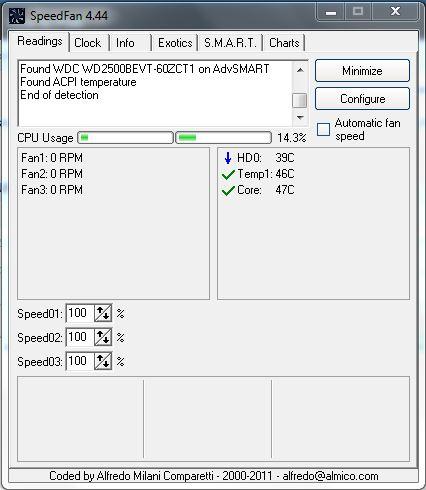Click 'End of detection' log line

coord(59,95)
